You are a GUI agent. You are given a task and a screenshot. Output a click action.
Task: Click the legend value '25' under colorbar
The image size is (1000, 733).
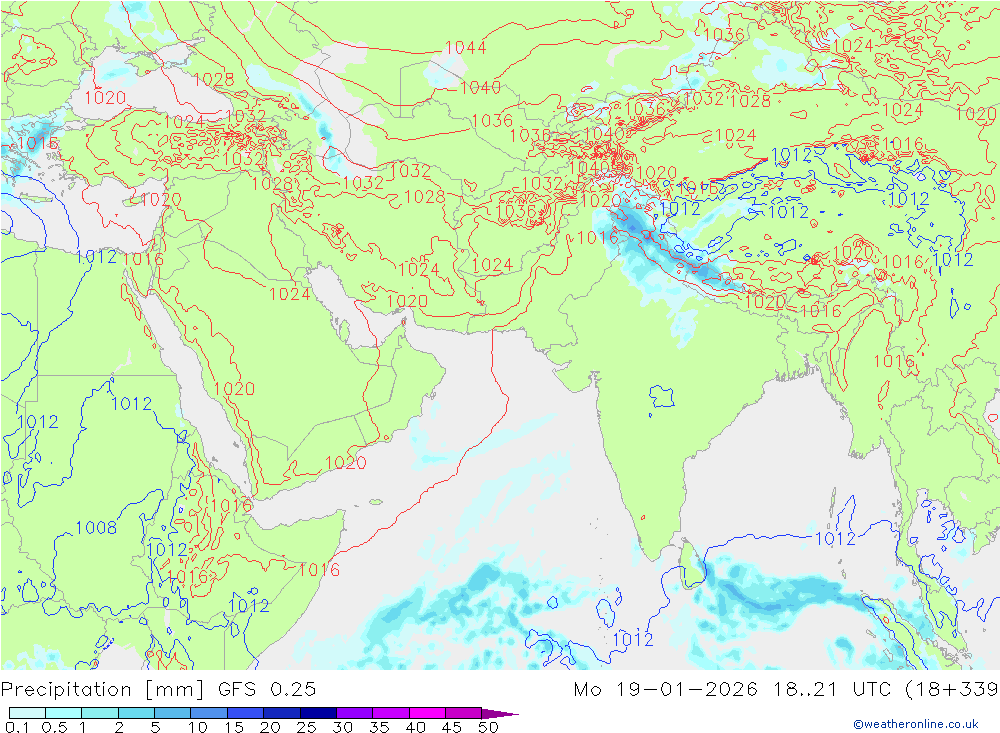coord(307,727)
